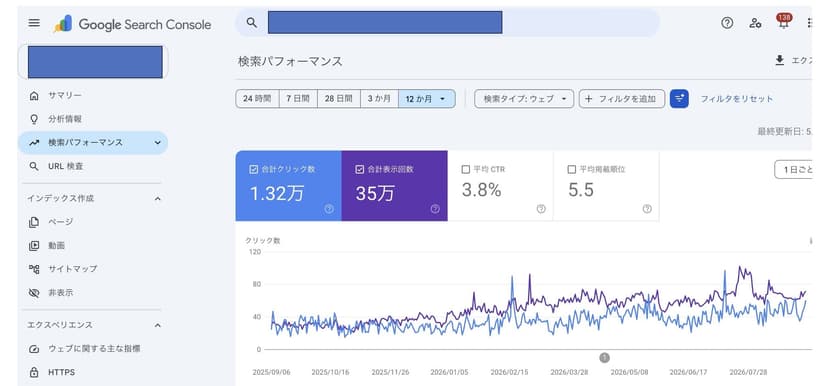Click the lightbulb icon beside 分析情報

[34, 119]
